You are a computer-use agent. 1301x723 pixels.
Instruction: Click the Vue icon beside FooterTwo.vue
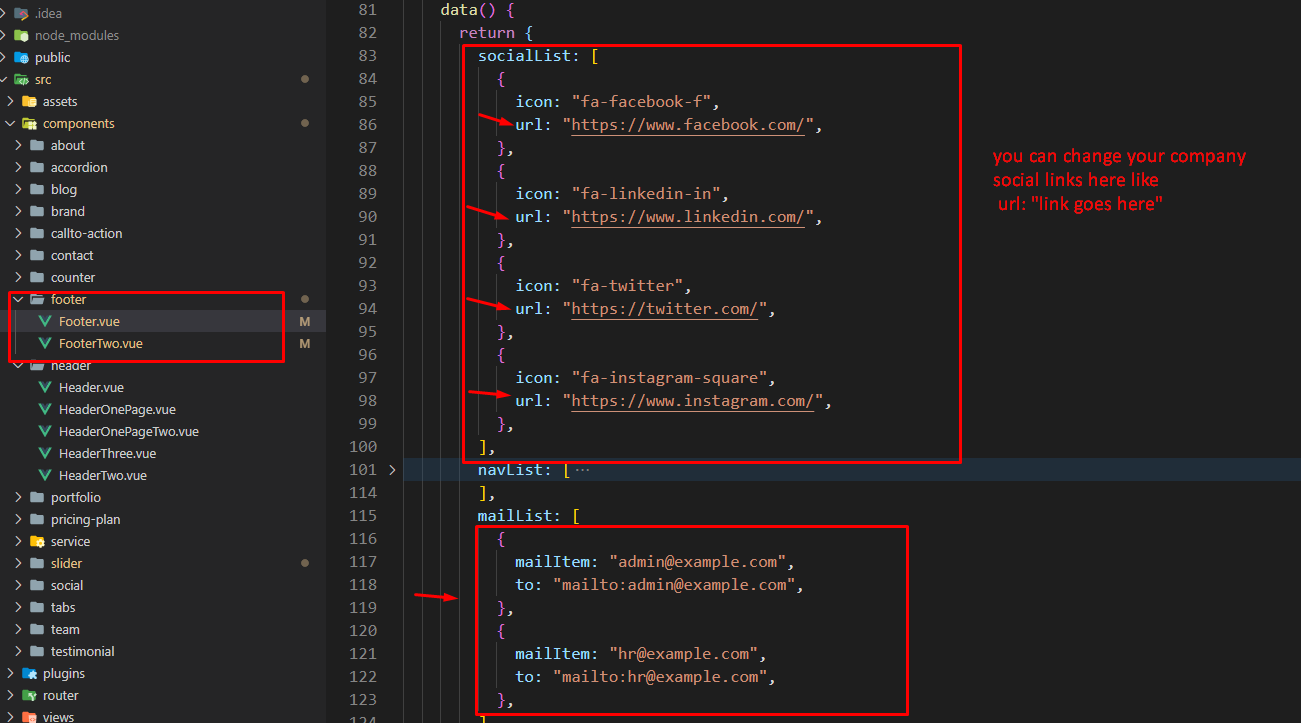tap(44, 343)
